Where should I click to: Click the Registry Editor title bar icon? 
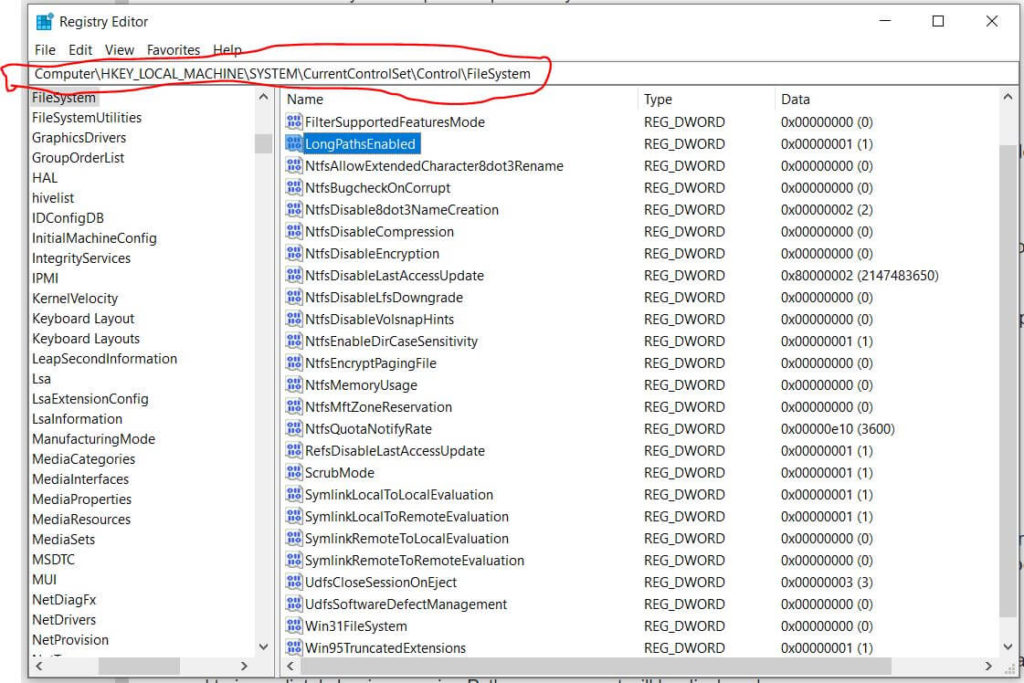pos(44,22)
